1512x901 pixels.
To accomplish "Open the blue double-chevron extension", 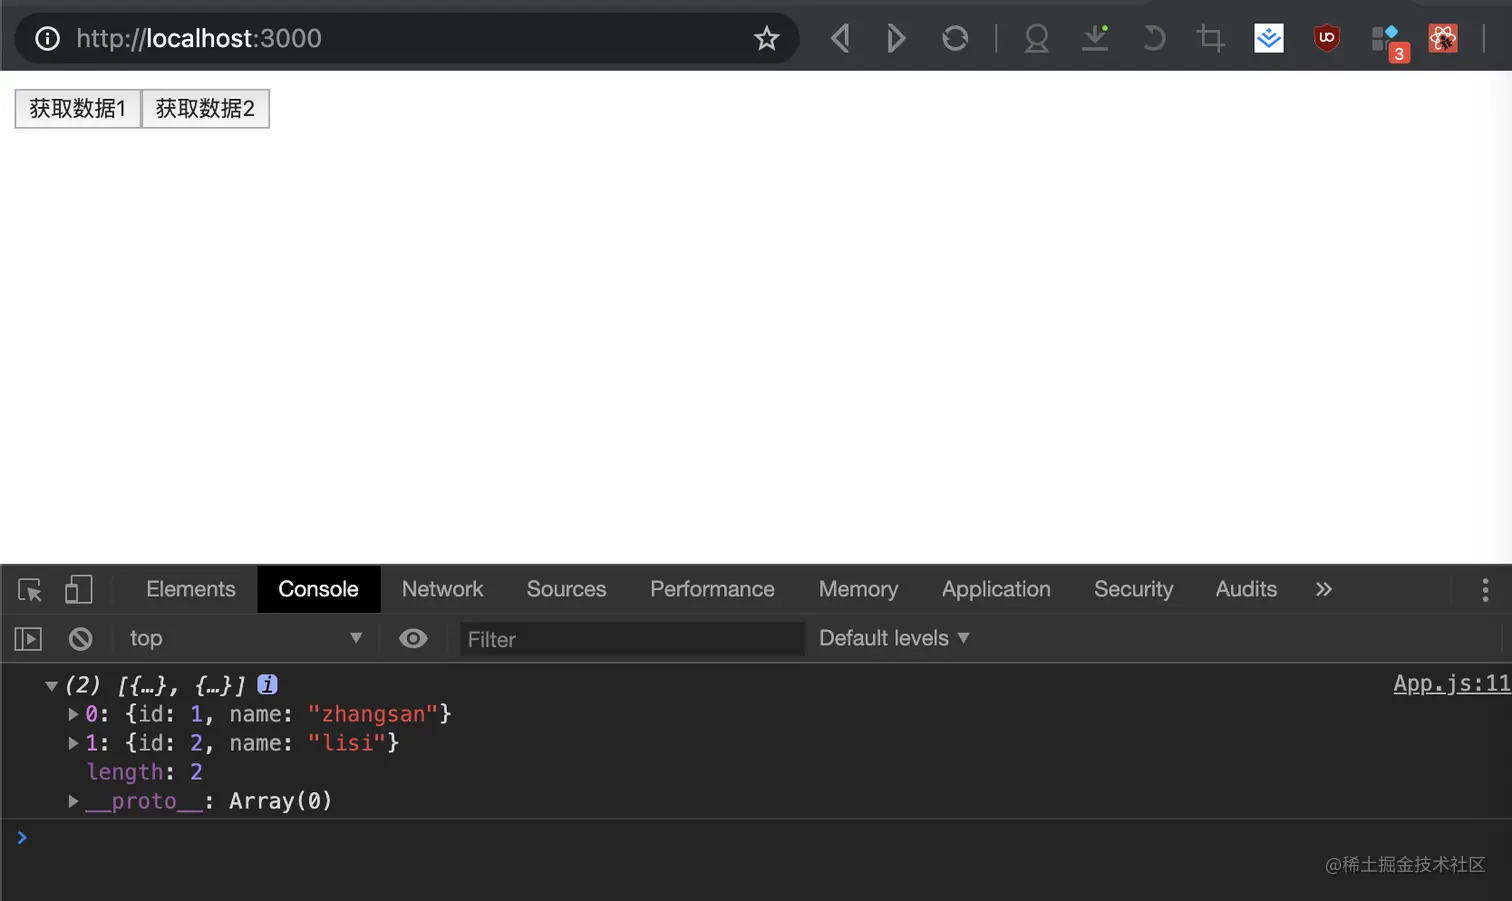I will point(1269,39).
